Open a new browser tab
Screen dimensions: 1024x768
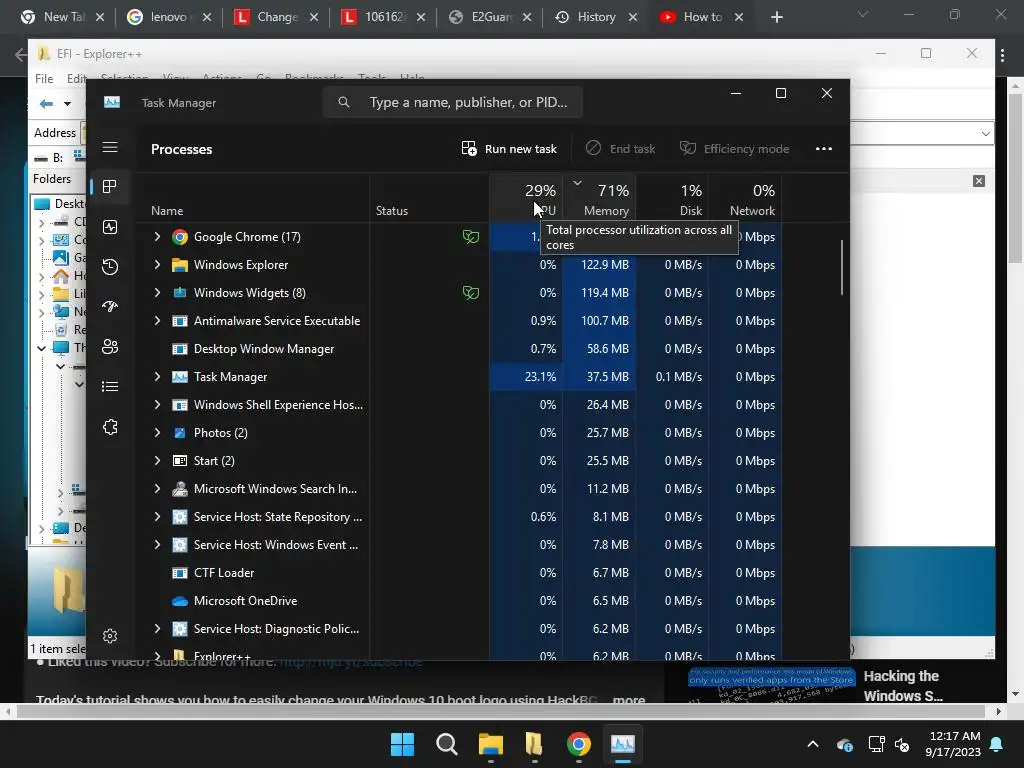coord(776,17)
